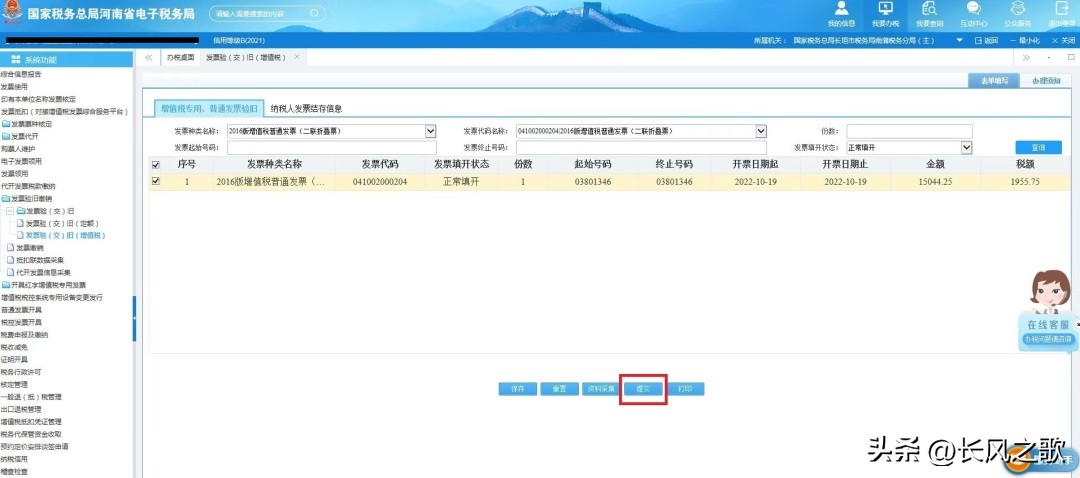The image size is (1080, 478).
Task: Click the 提交 submit button
Action: 643,389
